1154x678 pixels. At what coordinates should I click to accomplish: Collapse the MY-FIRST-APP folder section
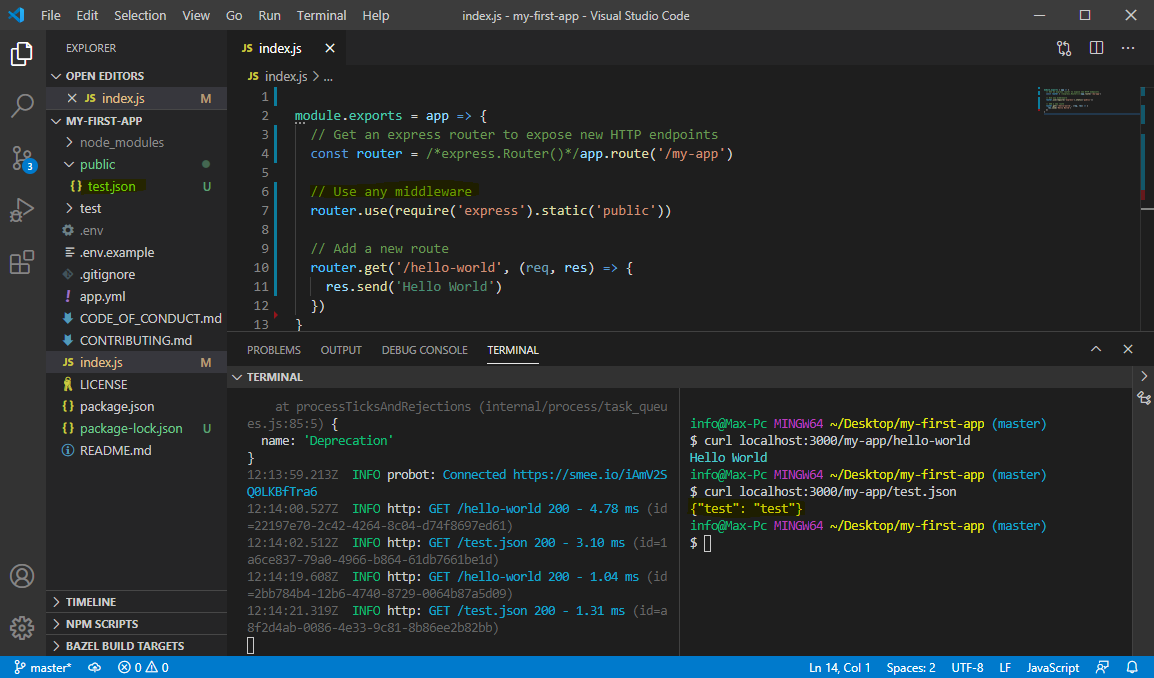coord(57,121)
